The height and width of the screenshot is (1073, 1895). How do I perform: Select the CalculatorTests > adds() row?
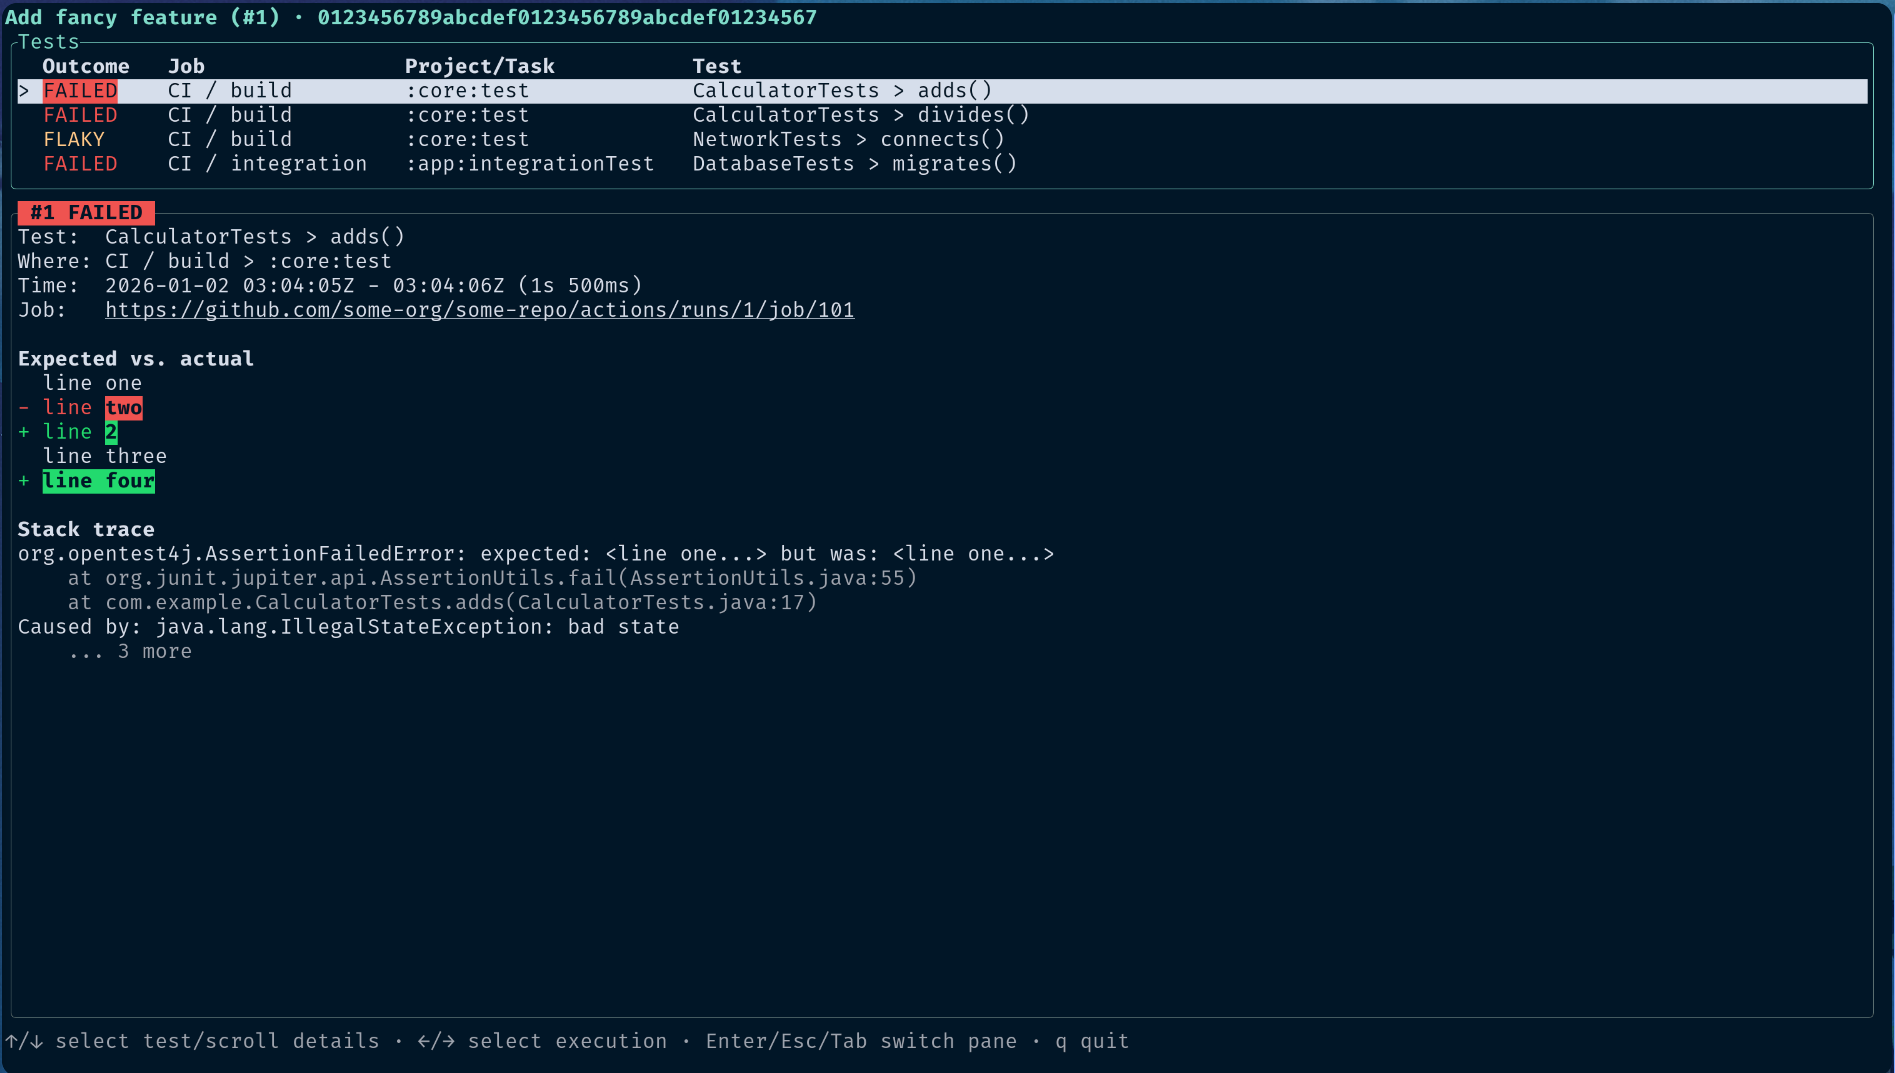942,91
